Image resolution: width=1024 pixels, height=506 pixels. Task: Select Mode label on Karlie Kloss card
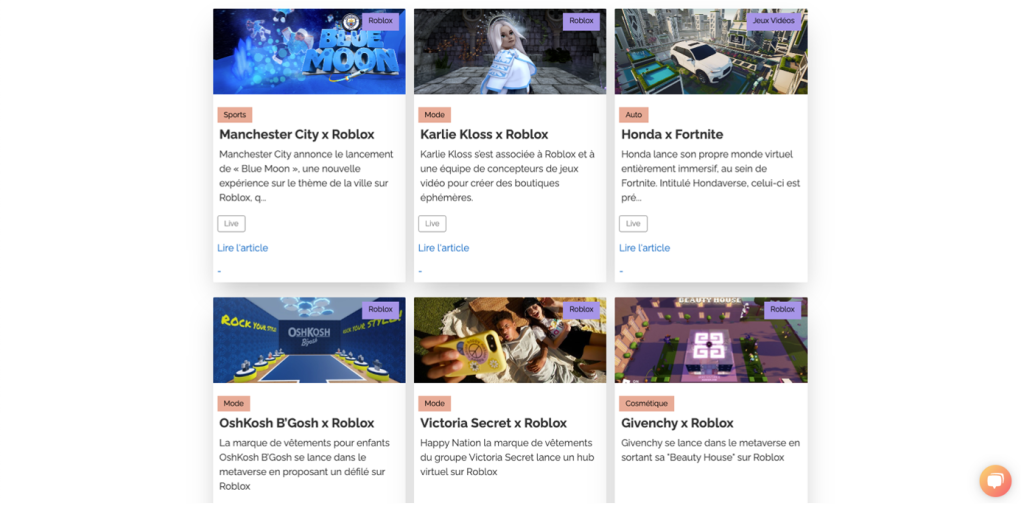(x=434, y=115)
